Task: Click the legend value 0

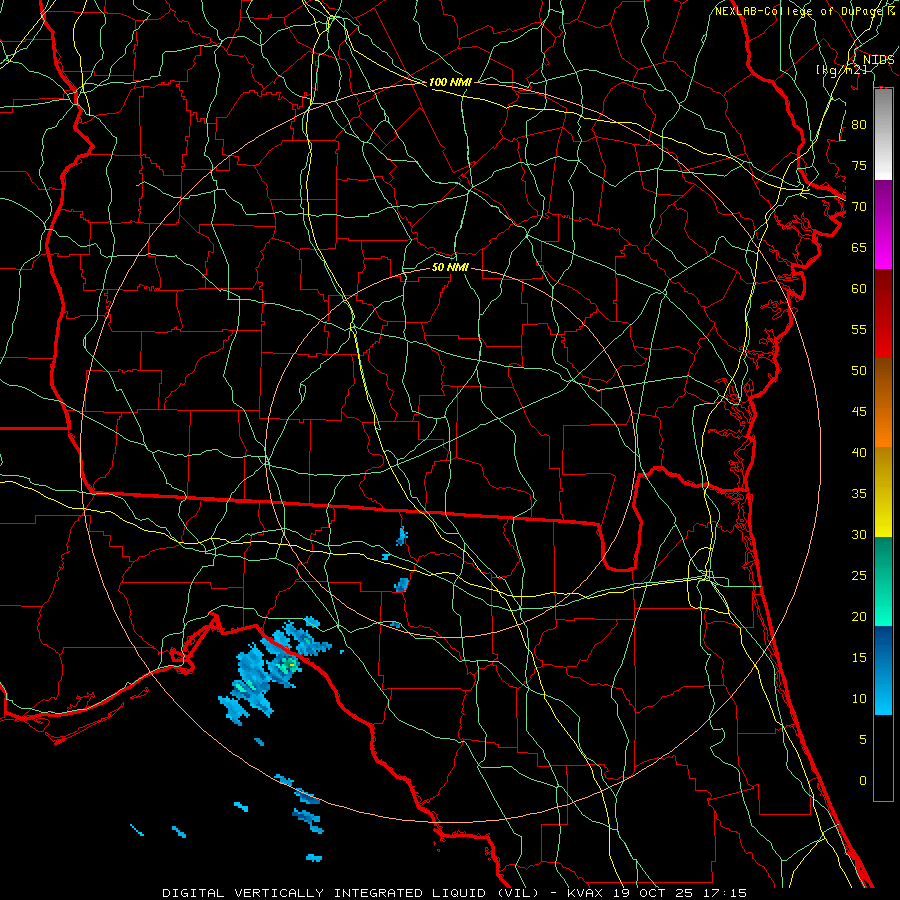Action: [x=863, y=781]
